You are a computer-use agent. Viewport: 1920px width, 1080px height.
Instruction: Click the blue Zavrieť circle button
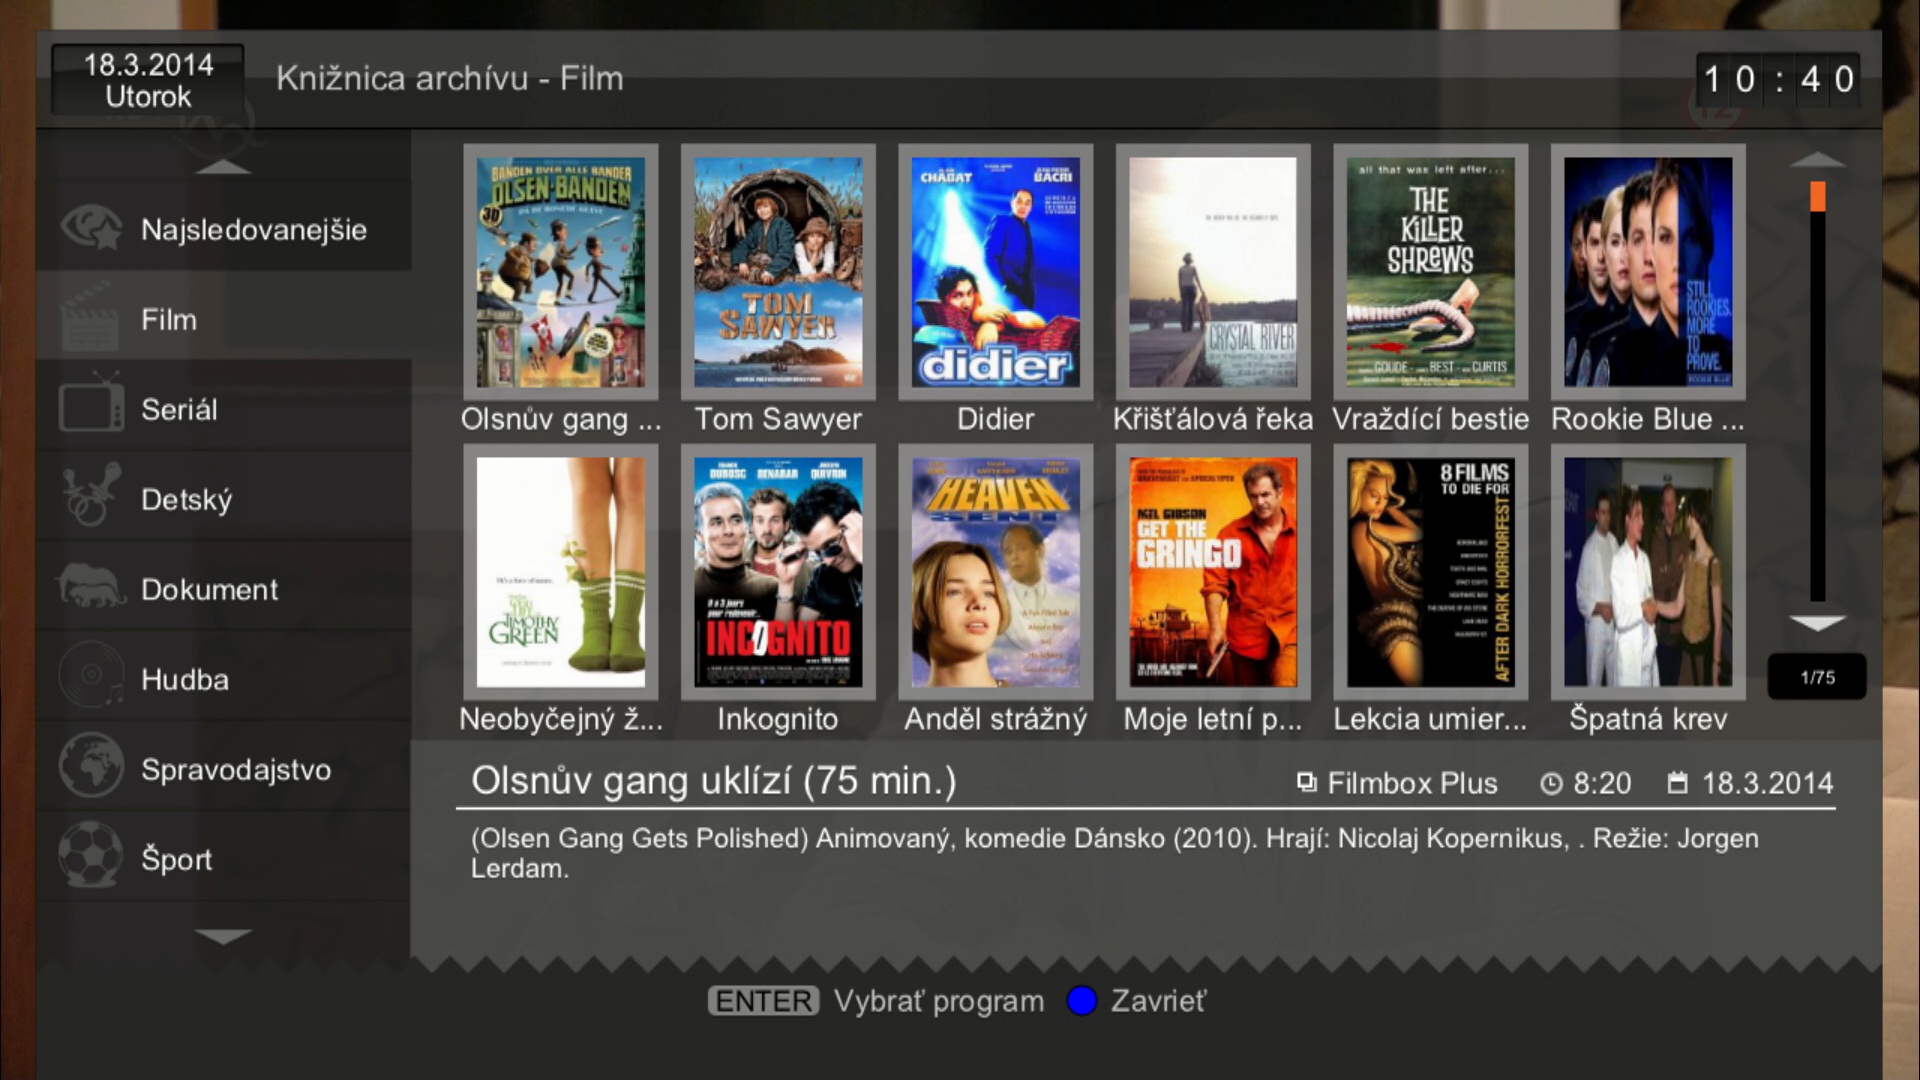coord(1082,1001)
